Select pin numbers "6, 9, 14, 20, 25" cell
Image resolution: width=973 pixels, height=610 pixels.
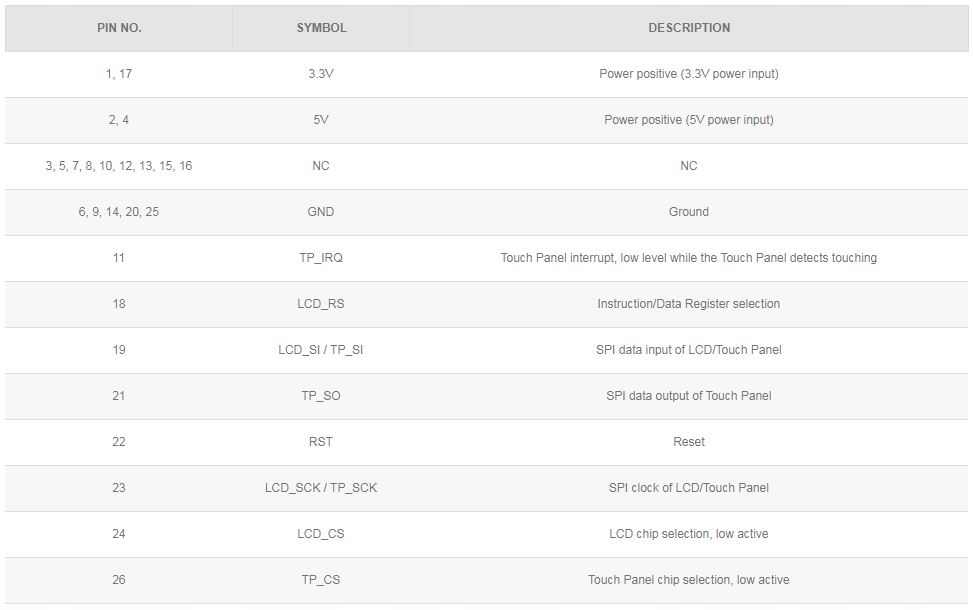click(x=119, y=212)
